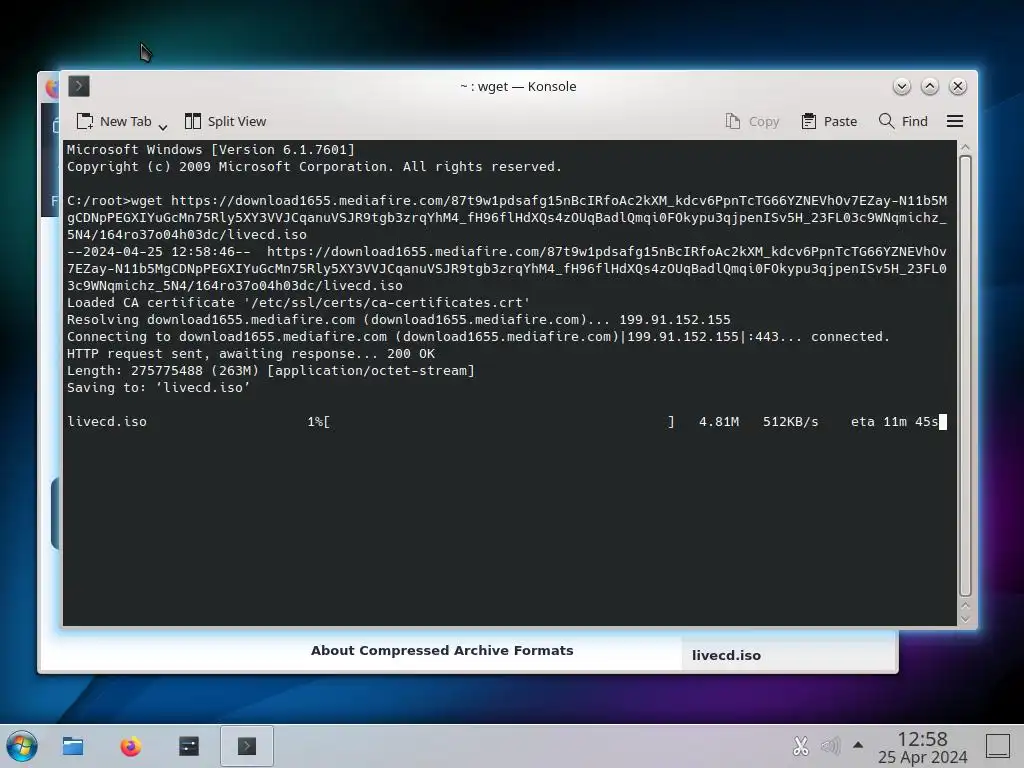Paste clipboard into the terminal

click(x=829, y=121)
